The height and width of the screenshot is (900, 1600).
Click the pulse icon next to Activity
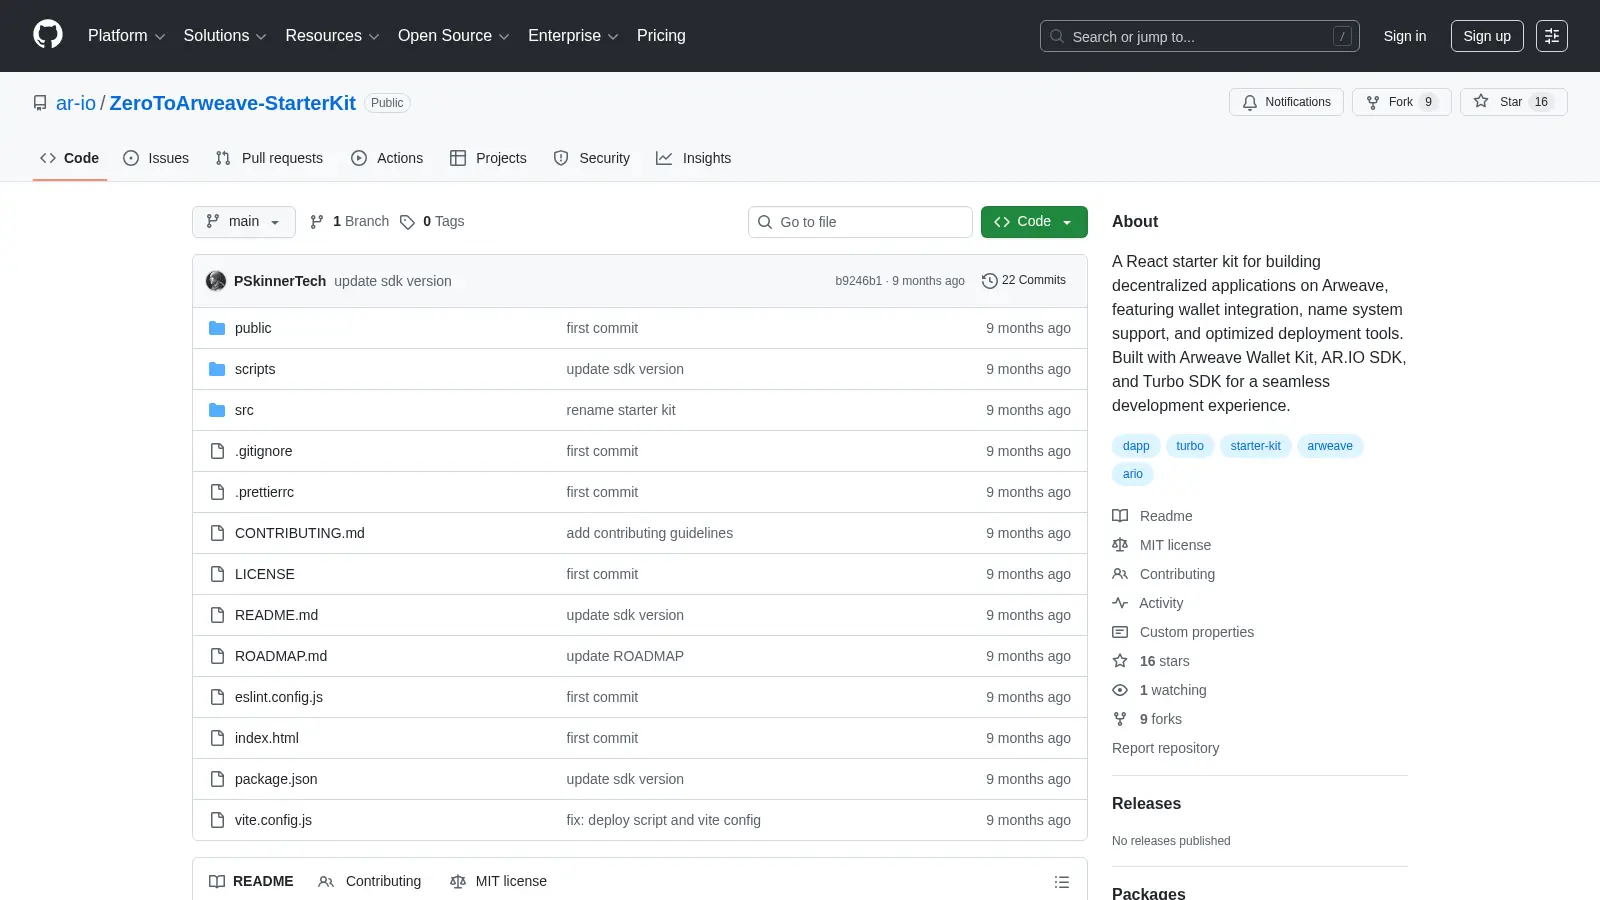pyautogui.click(x=1120, y=603)
